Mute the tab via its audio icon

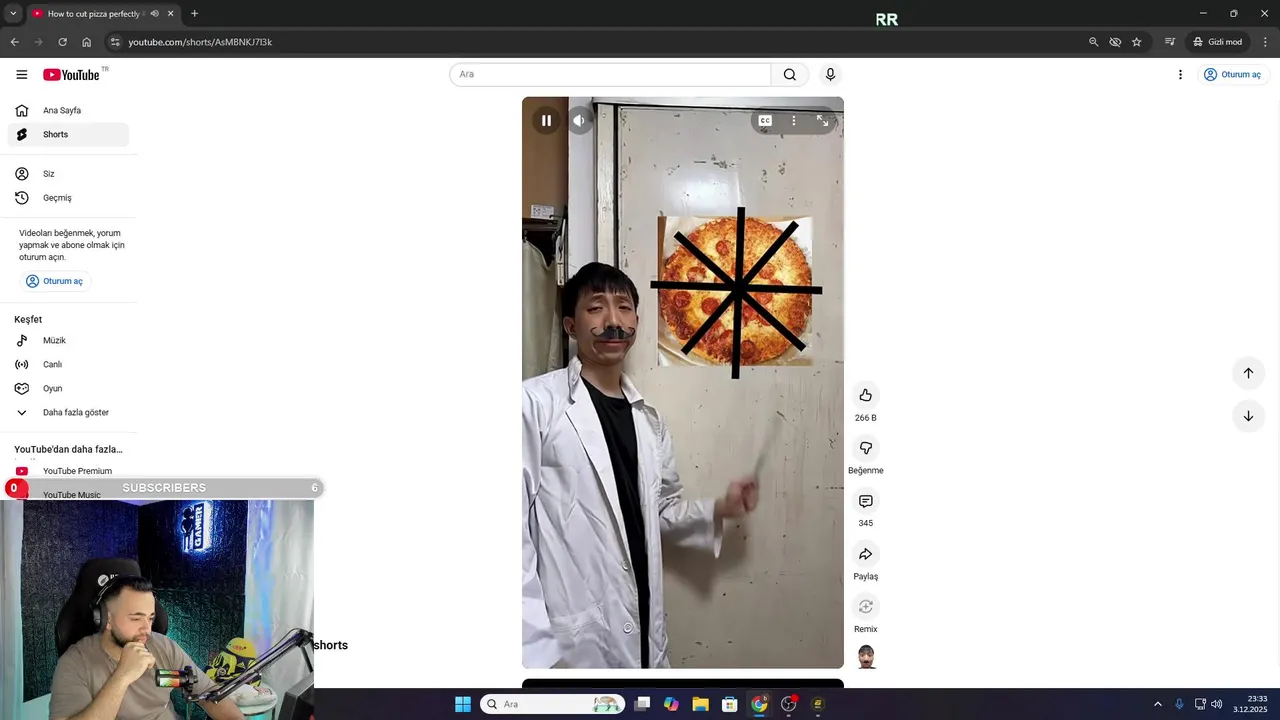tap(154, 14)
